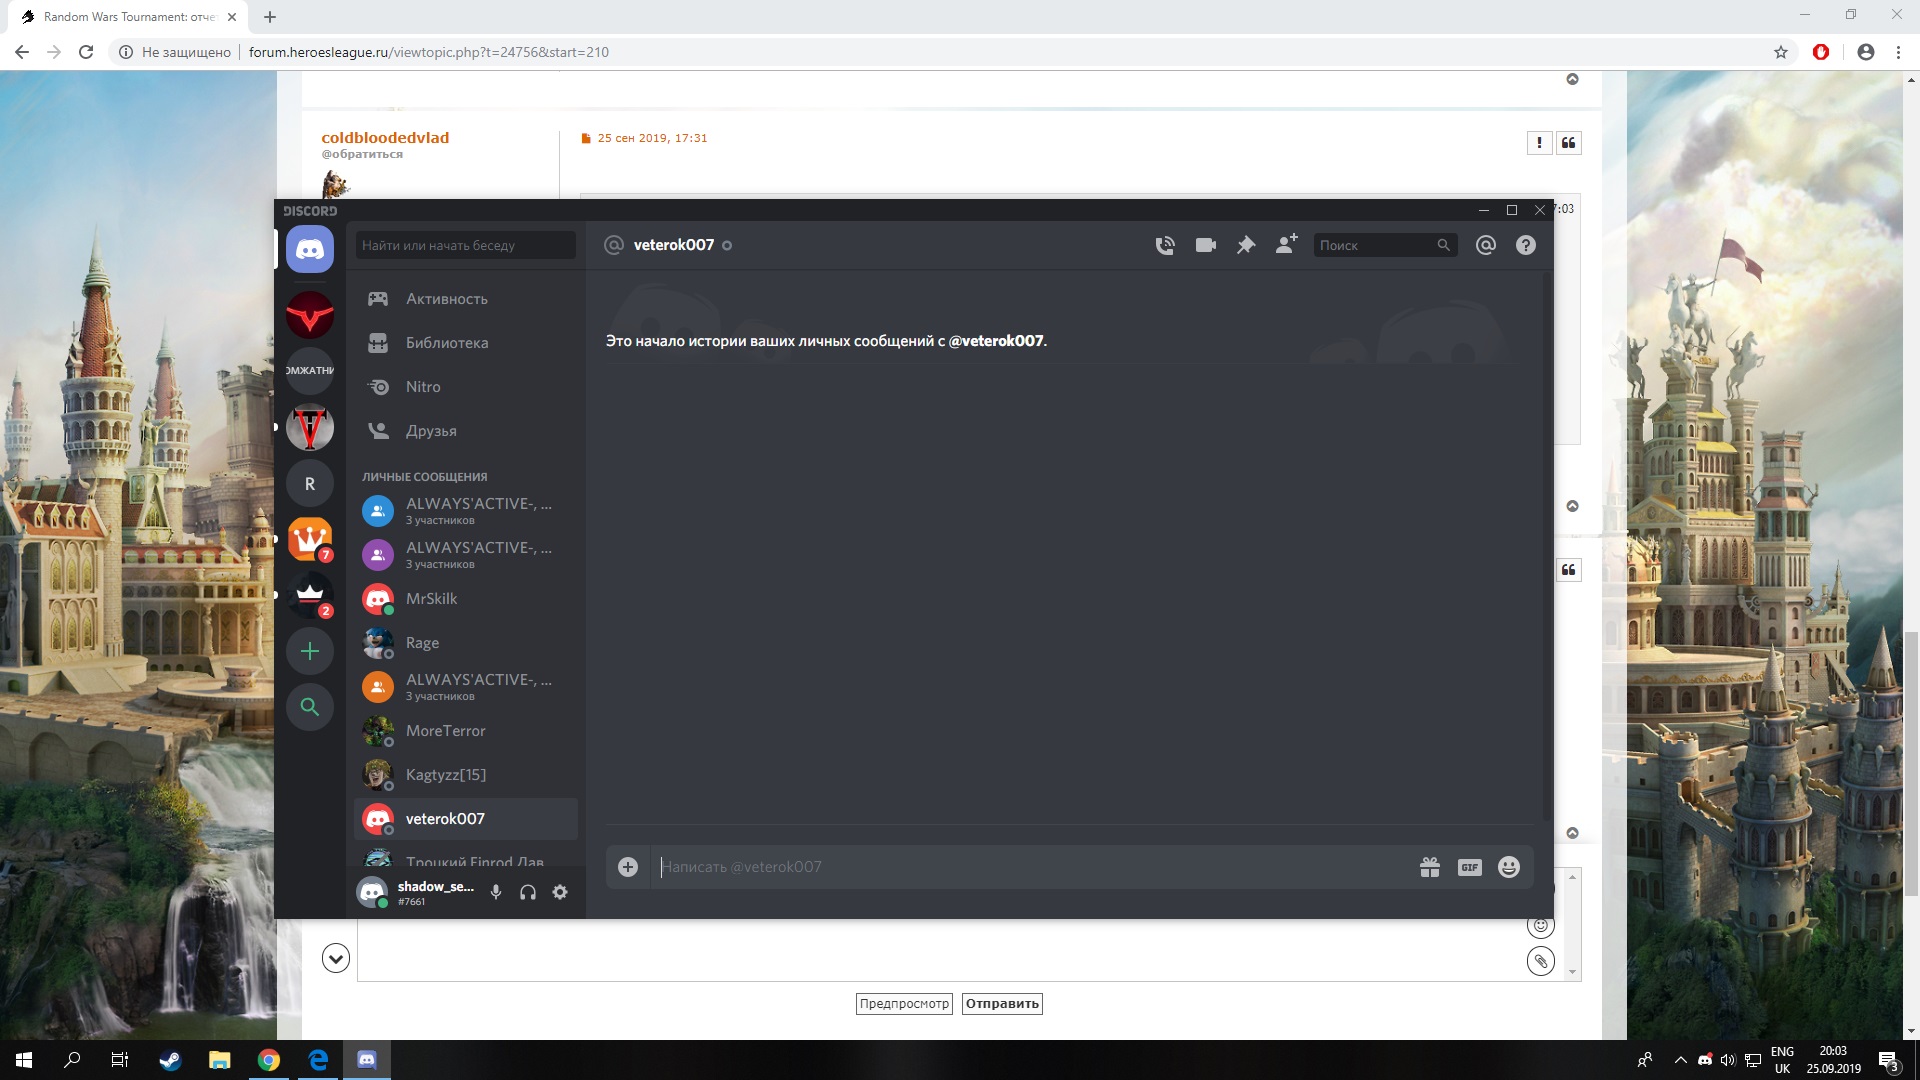Quote coldbloodedvlad's post
The width and height of the screenshot is (1920, 1080).
1569,143
